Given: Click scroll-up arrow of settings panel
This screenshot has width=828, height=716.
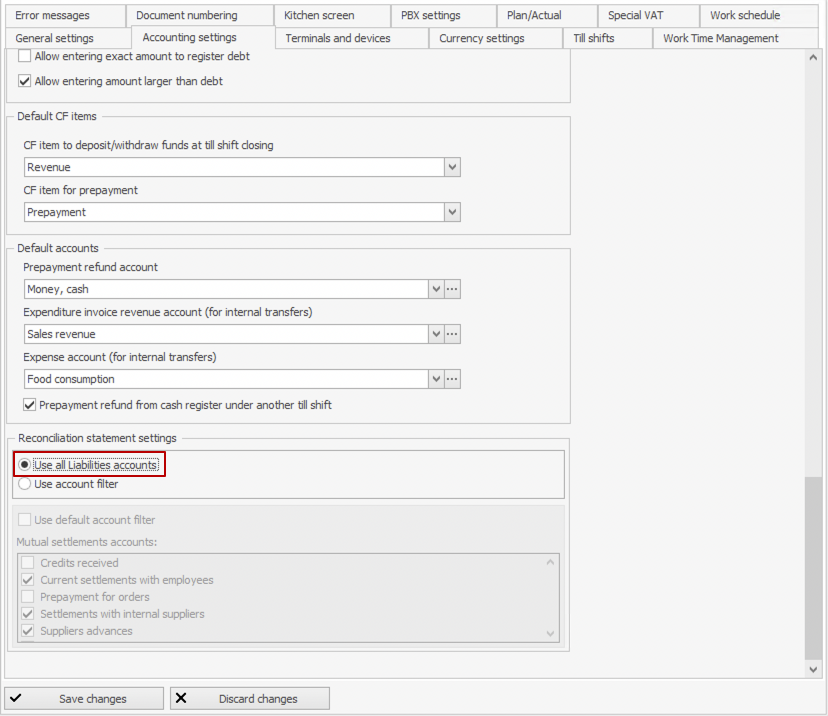Looking at the screenshot, I should click(x=814, y=58).
